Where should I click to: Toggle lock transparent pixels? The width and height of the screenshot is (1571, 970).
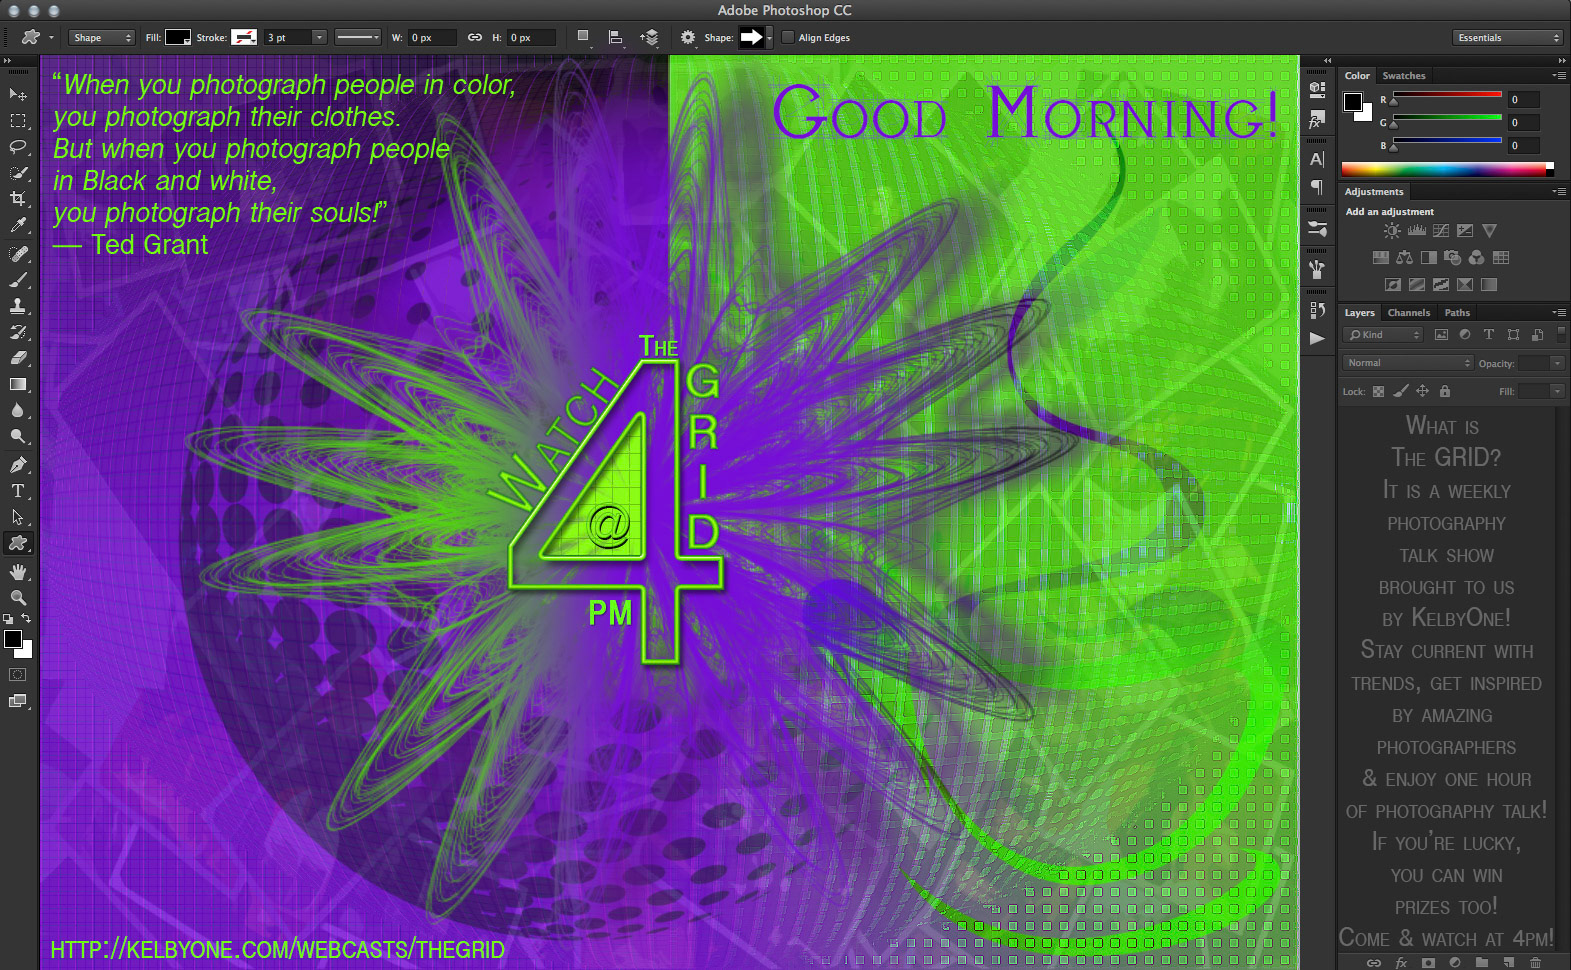coord(1378,392)
